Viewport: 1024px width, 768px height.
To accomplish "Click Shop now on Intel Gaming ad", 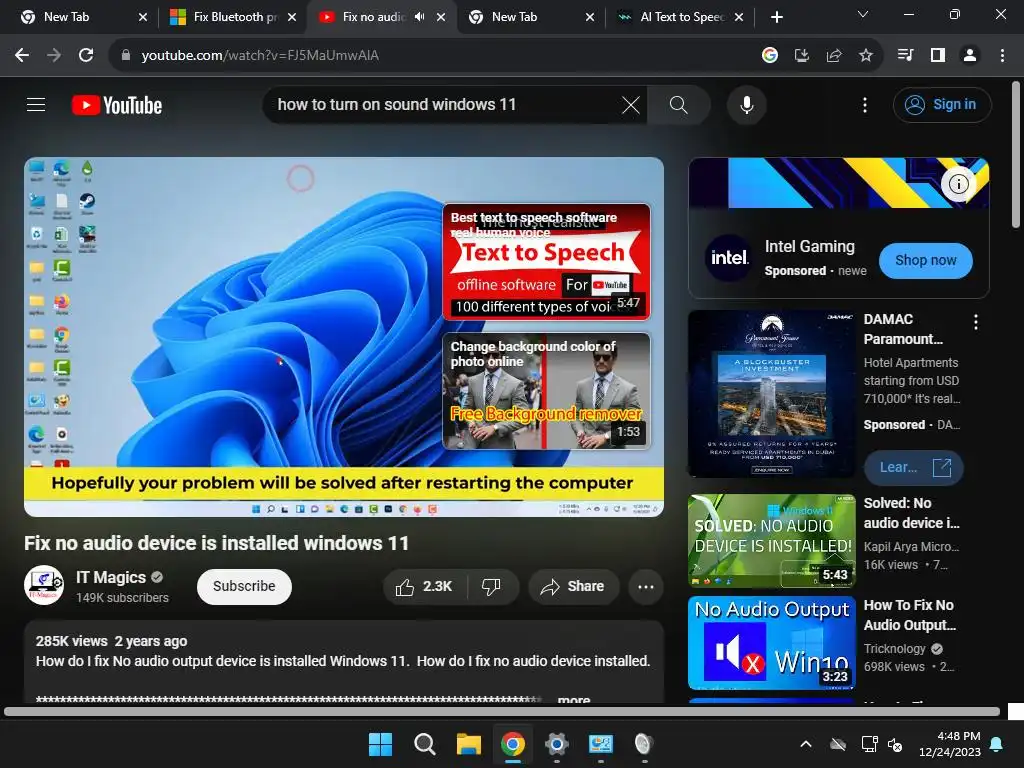I will pyautogui.click(x=925, y=260).
